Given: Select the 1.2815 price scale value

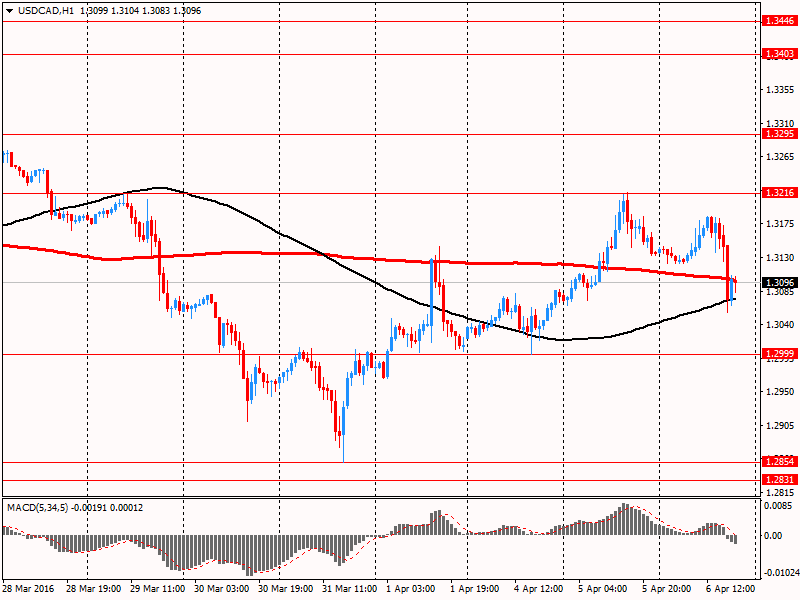Looking at the screenshot, I should [781, 493].
